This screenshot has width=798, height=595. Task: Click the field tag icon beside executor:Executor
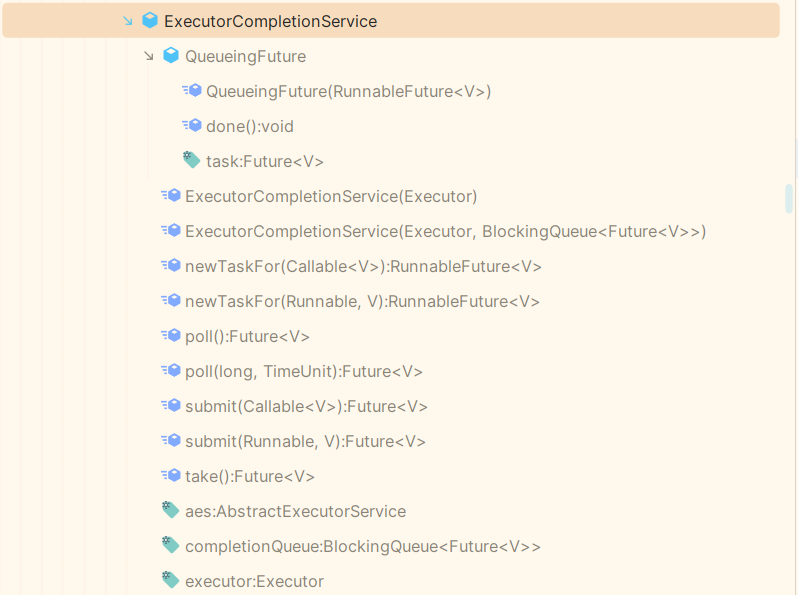point(171,581)
